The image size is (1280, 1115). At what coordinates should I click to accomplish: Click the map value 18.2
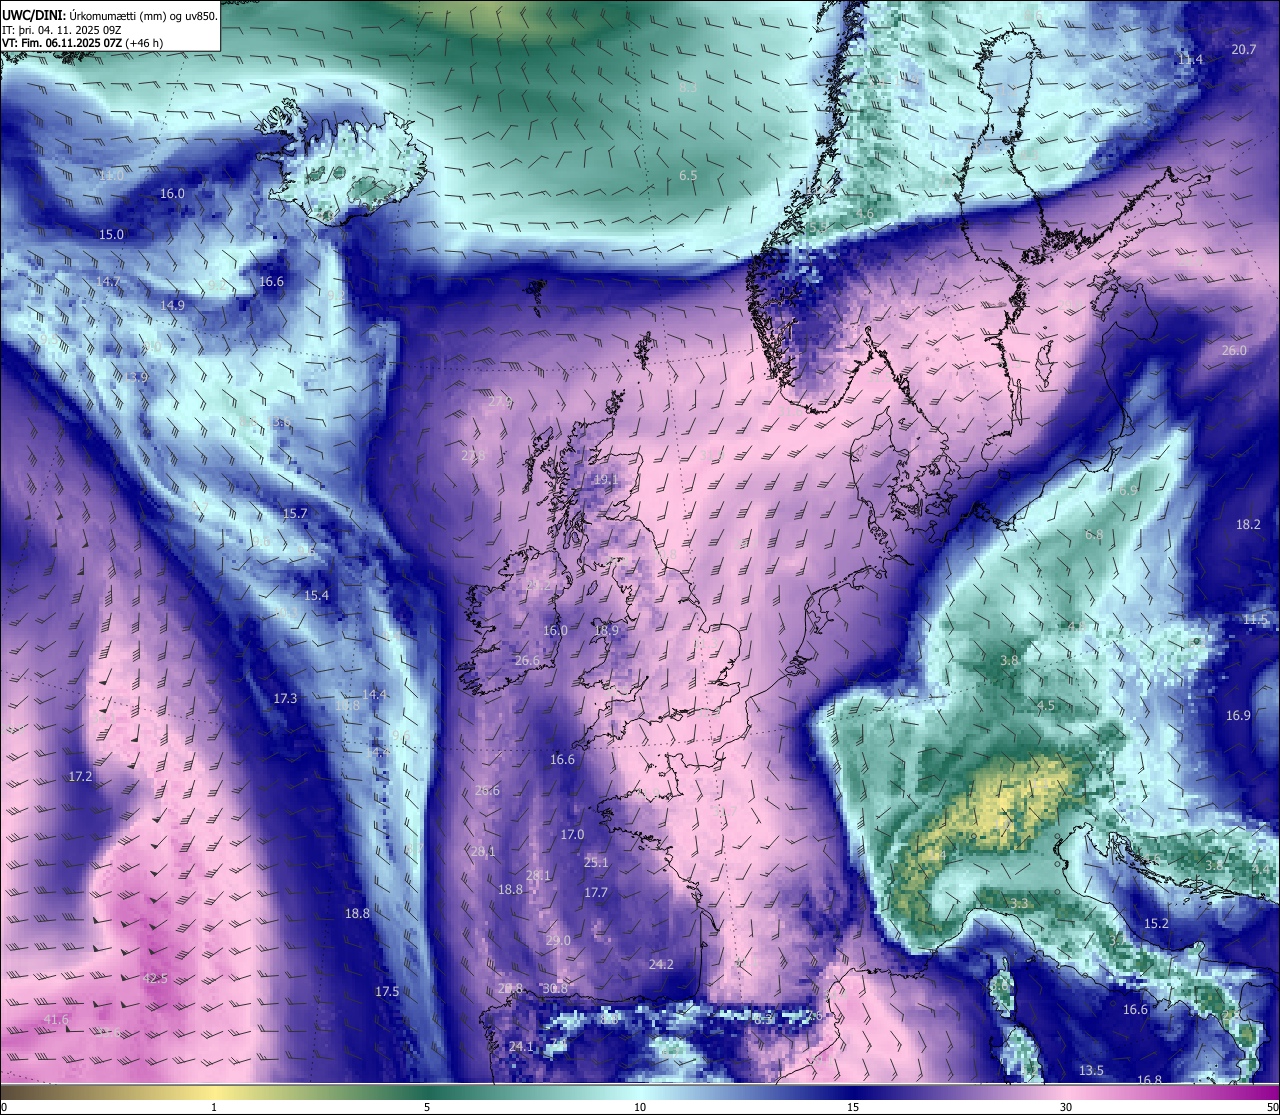tap(1248, 525)
